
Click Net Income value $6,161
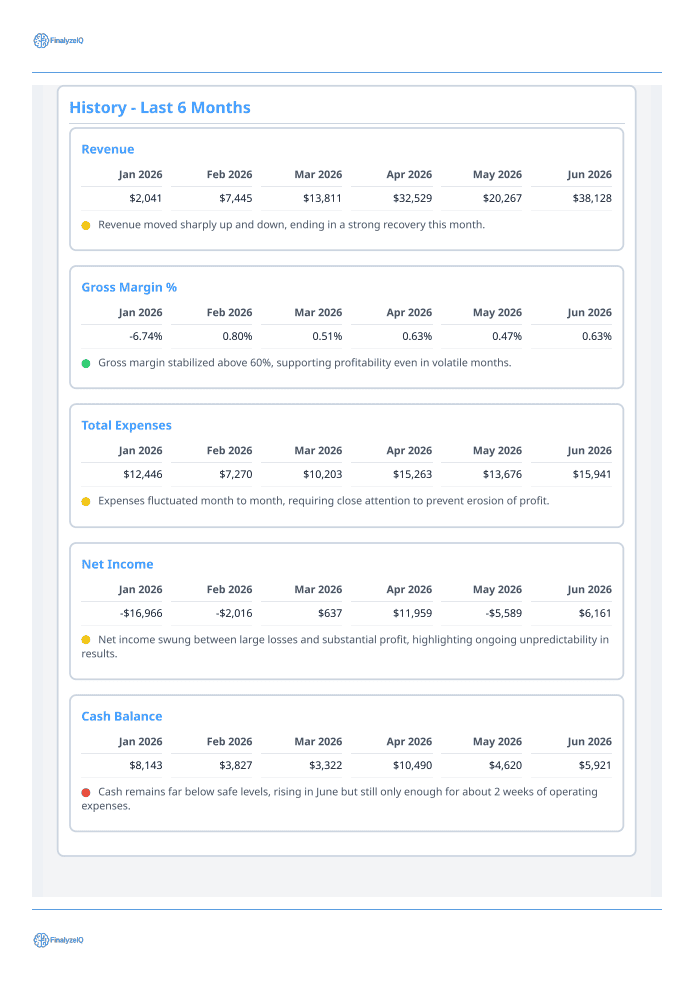point(595,613)
